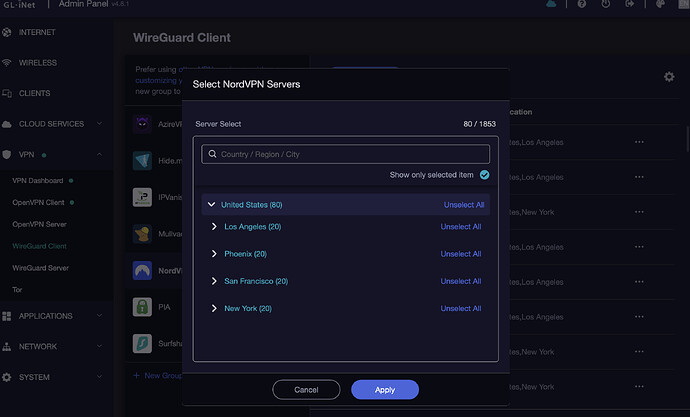The height and width of the screenshot is (417, 690).
Task: Expand the San Francisco (20) servers
Action: [x=215, y=281]
